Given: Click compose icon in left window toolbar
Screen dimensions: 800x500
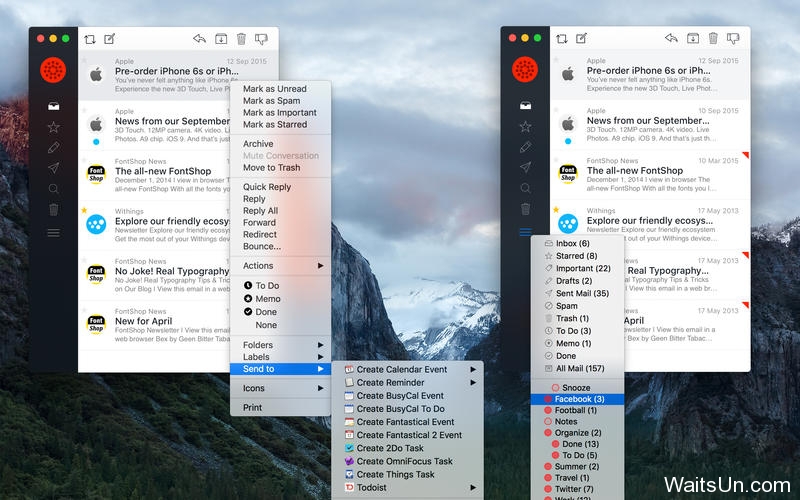Looking at the screenshot, I should tap(110, 39).
